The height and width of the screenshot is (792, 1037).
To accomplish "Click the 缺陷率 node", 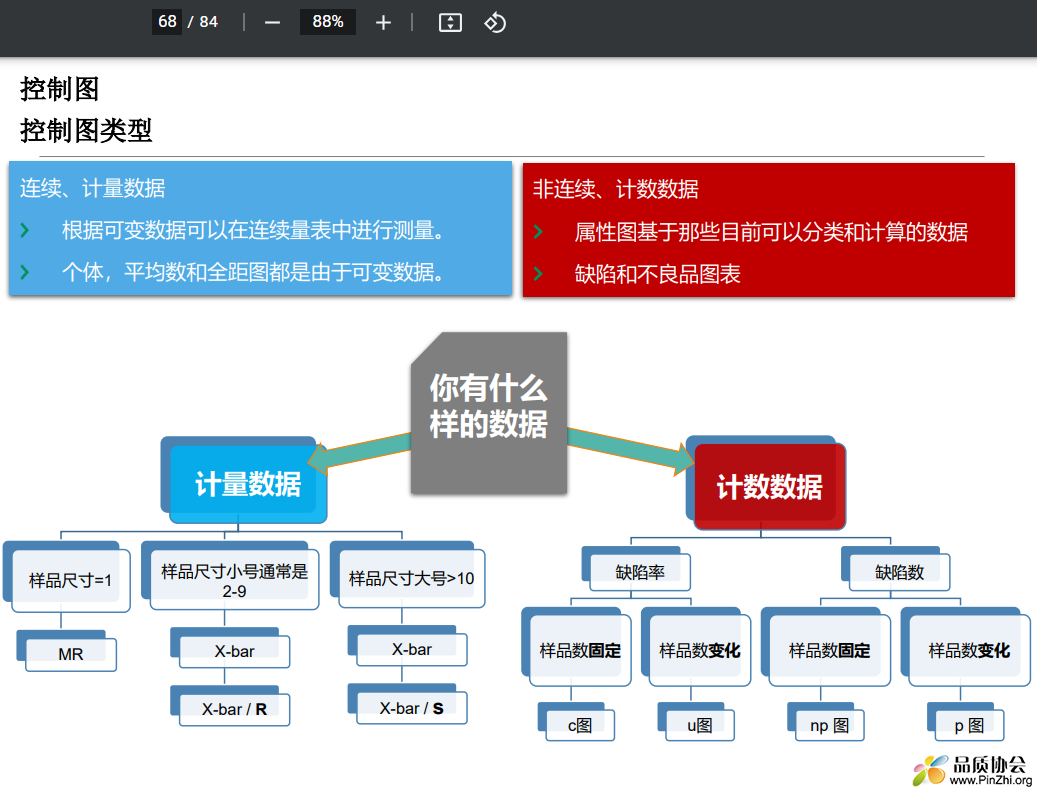I will [640, 572].
